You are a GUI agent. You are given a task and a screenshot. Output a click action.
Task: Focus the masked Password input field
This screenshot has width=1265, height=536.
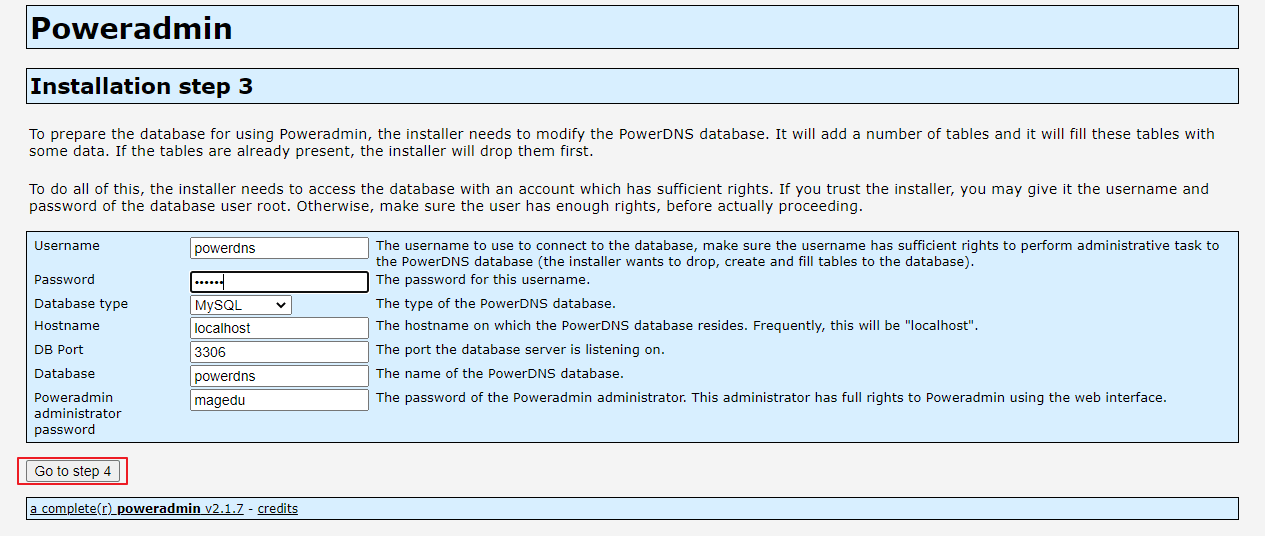pyautogui.click(x=279, y=282)
